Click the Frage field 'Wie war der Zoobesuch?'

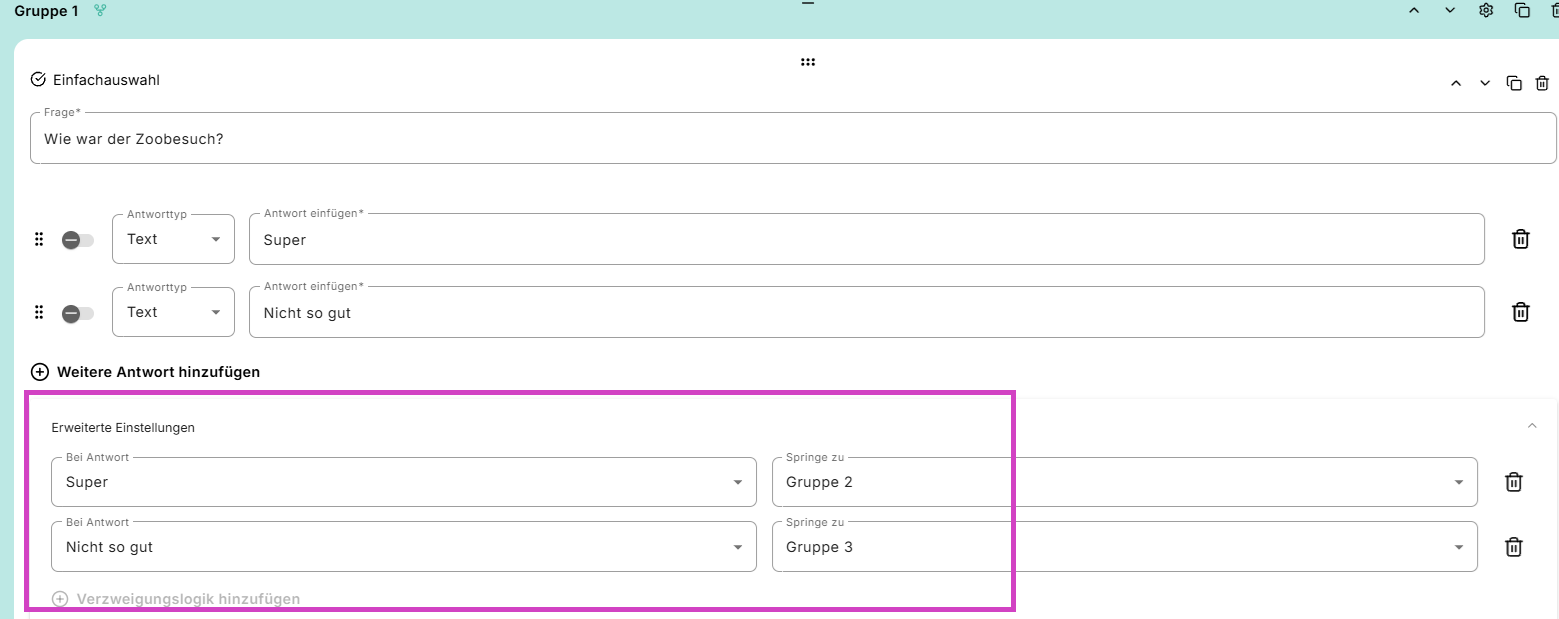pos(793,138)
